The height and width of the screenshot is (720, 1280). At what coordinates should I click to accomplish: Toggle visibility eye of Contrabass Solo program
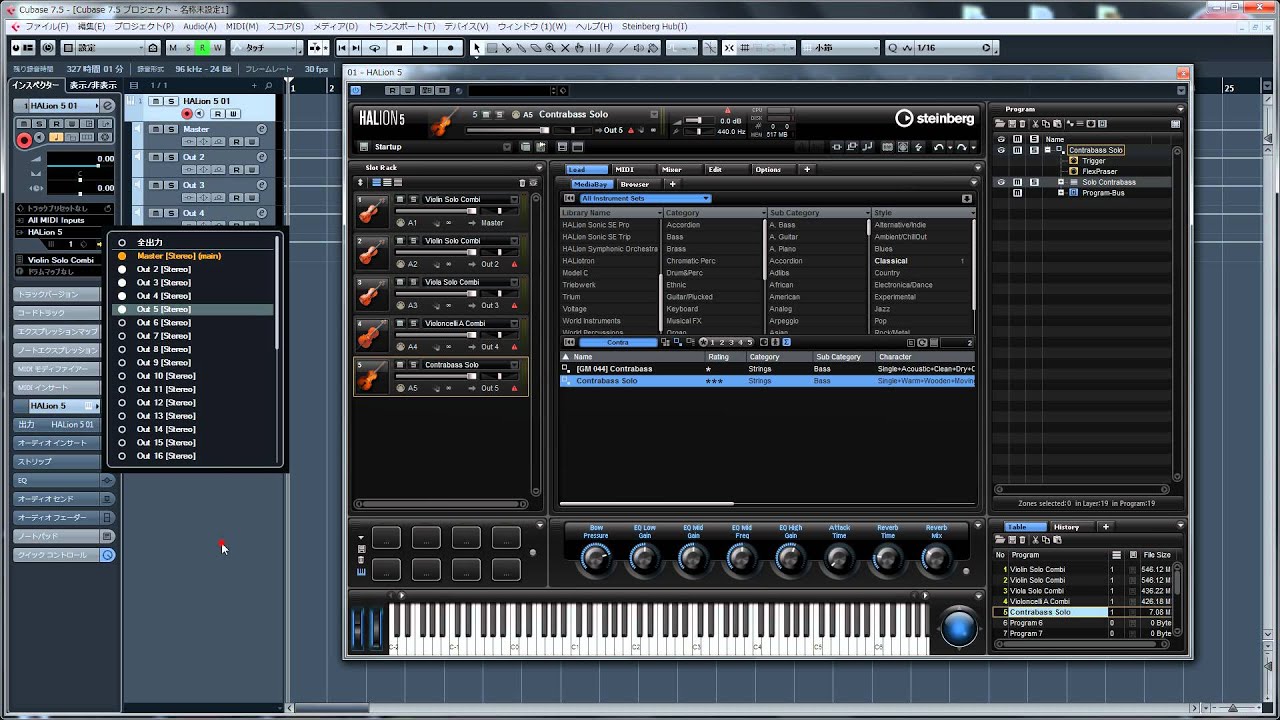click(1001, 150)
